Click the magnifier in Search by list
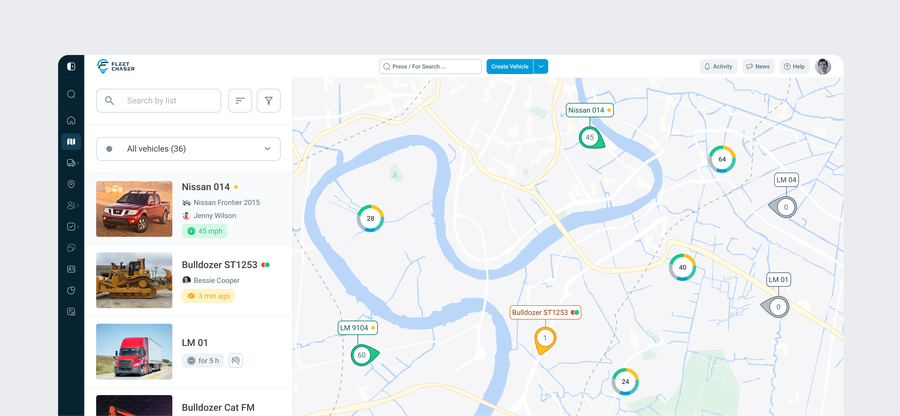 109,101
